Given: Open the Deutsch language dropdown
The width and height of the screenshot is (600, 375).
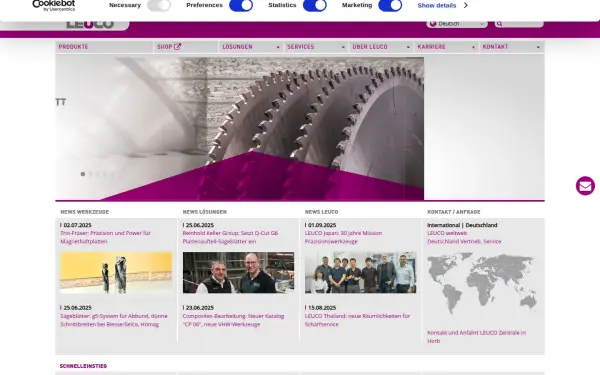Looking at the screenshot, I should [457, 24].
